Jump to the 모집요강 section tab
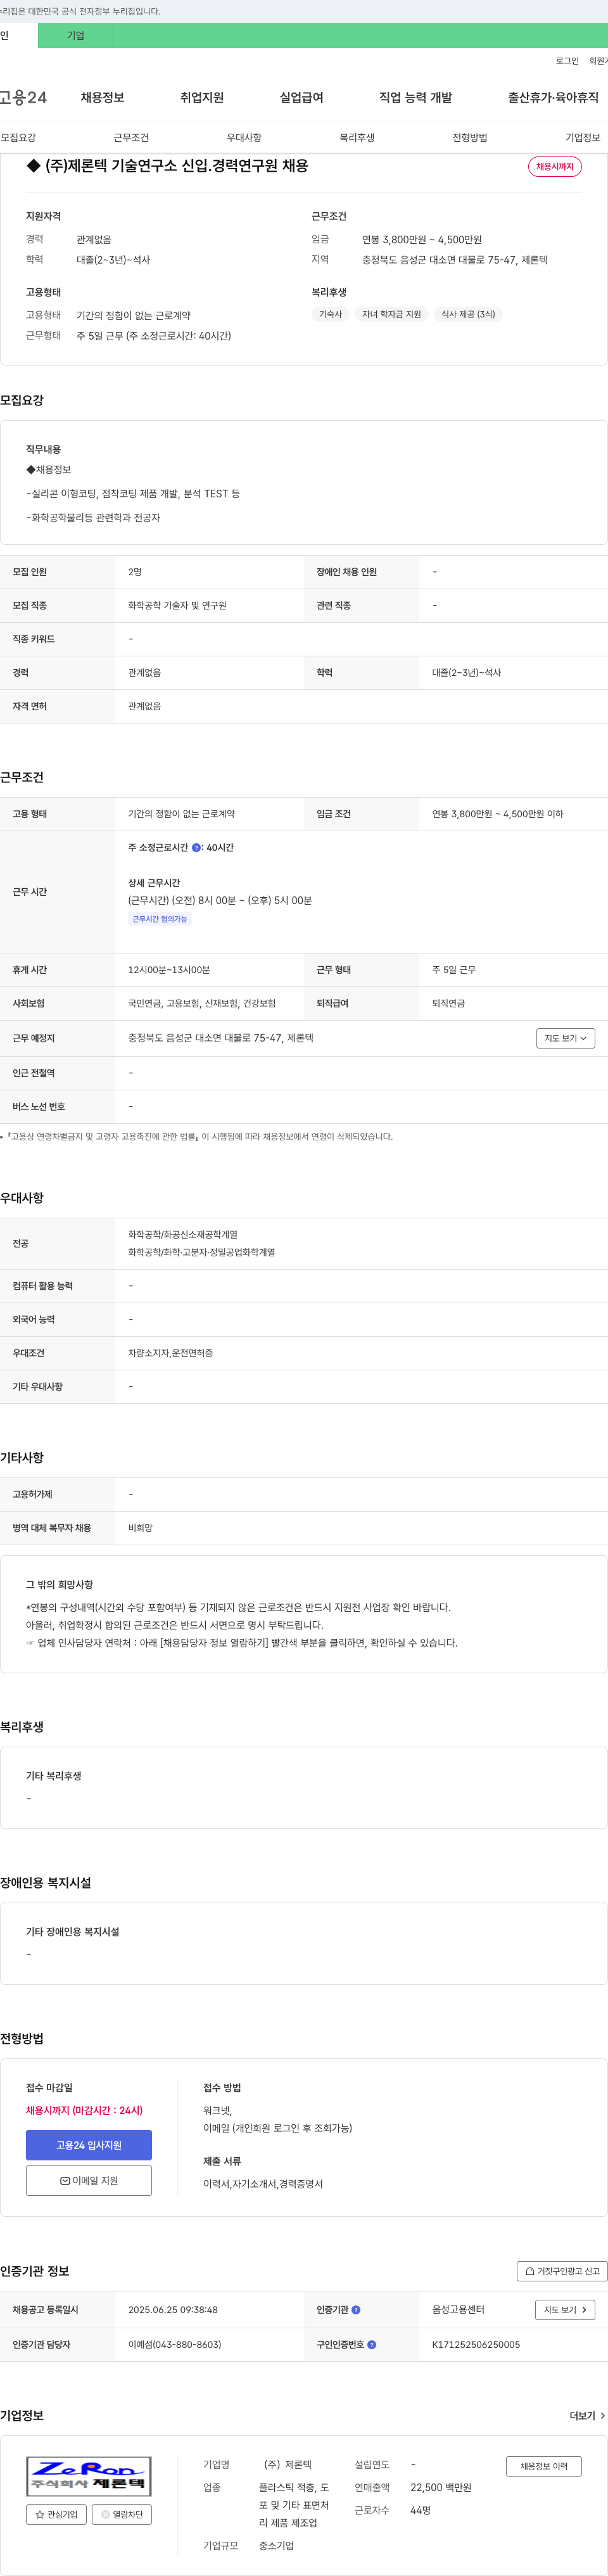 [x=18, y=137]
